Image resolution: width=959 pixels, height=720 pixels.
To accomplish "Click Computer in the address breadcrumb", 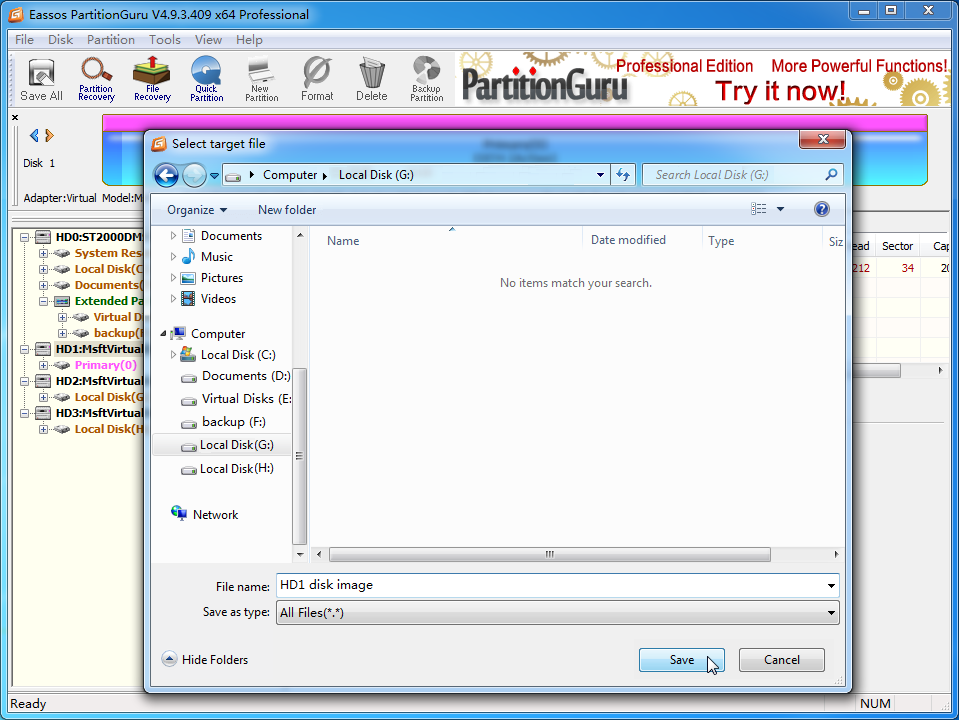I will point(290,175).
